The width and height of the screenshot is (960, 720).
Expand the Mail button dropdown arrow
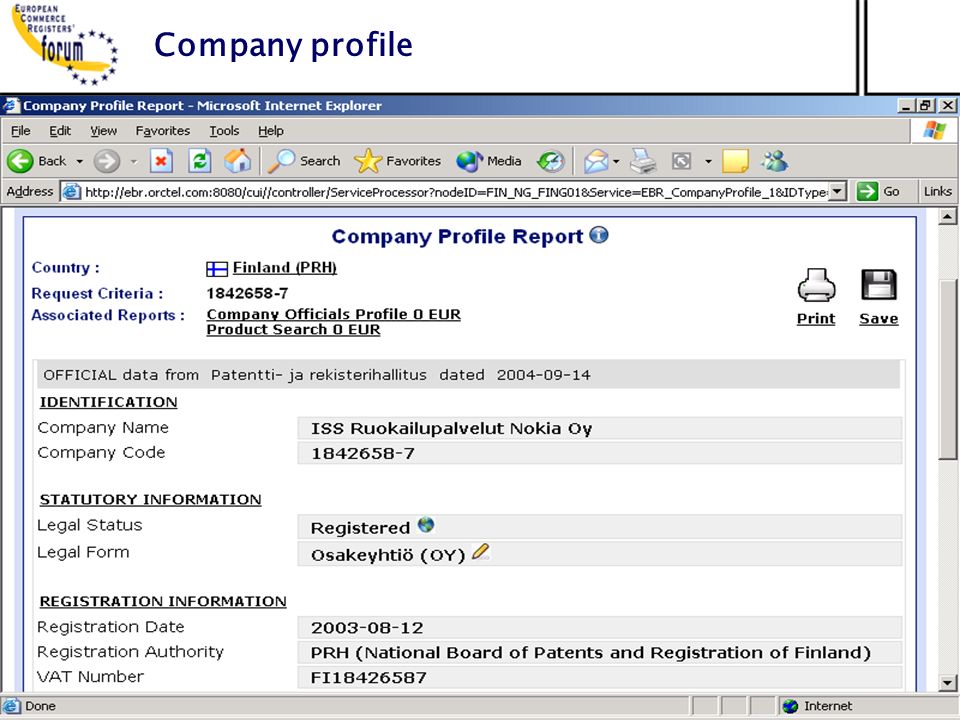pos(616,162)
